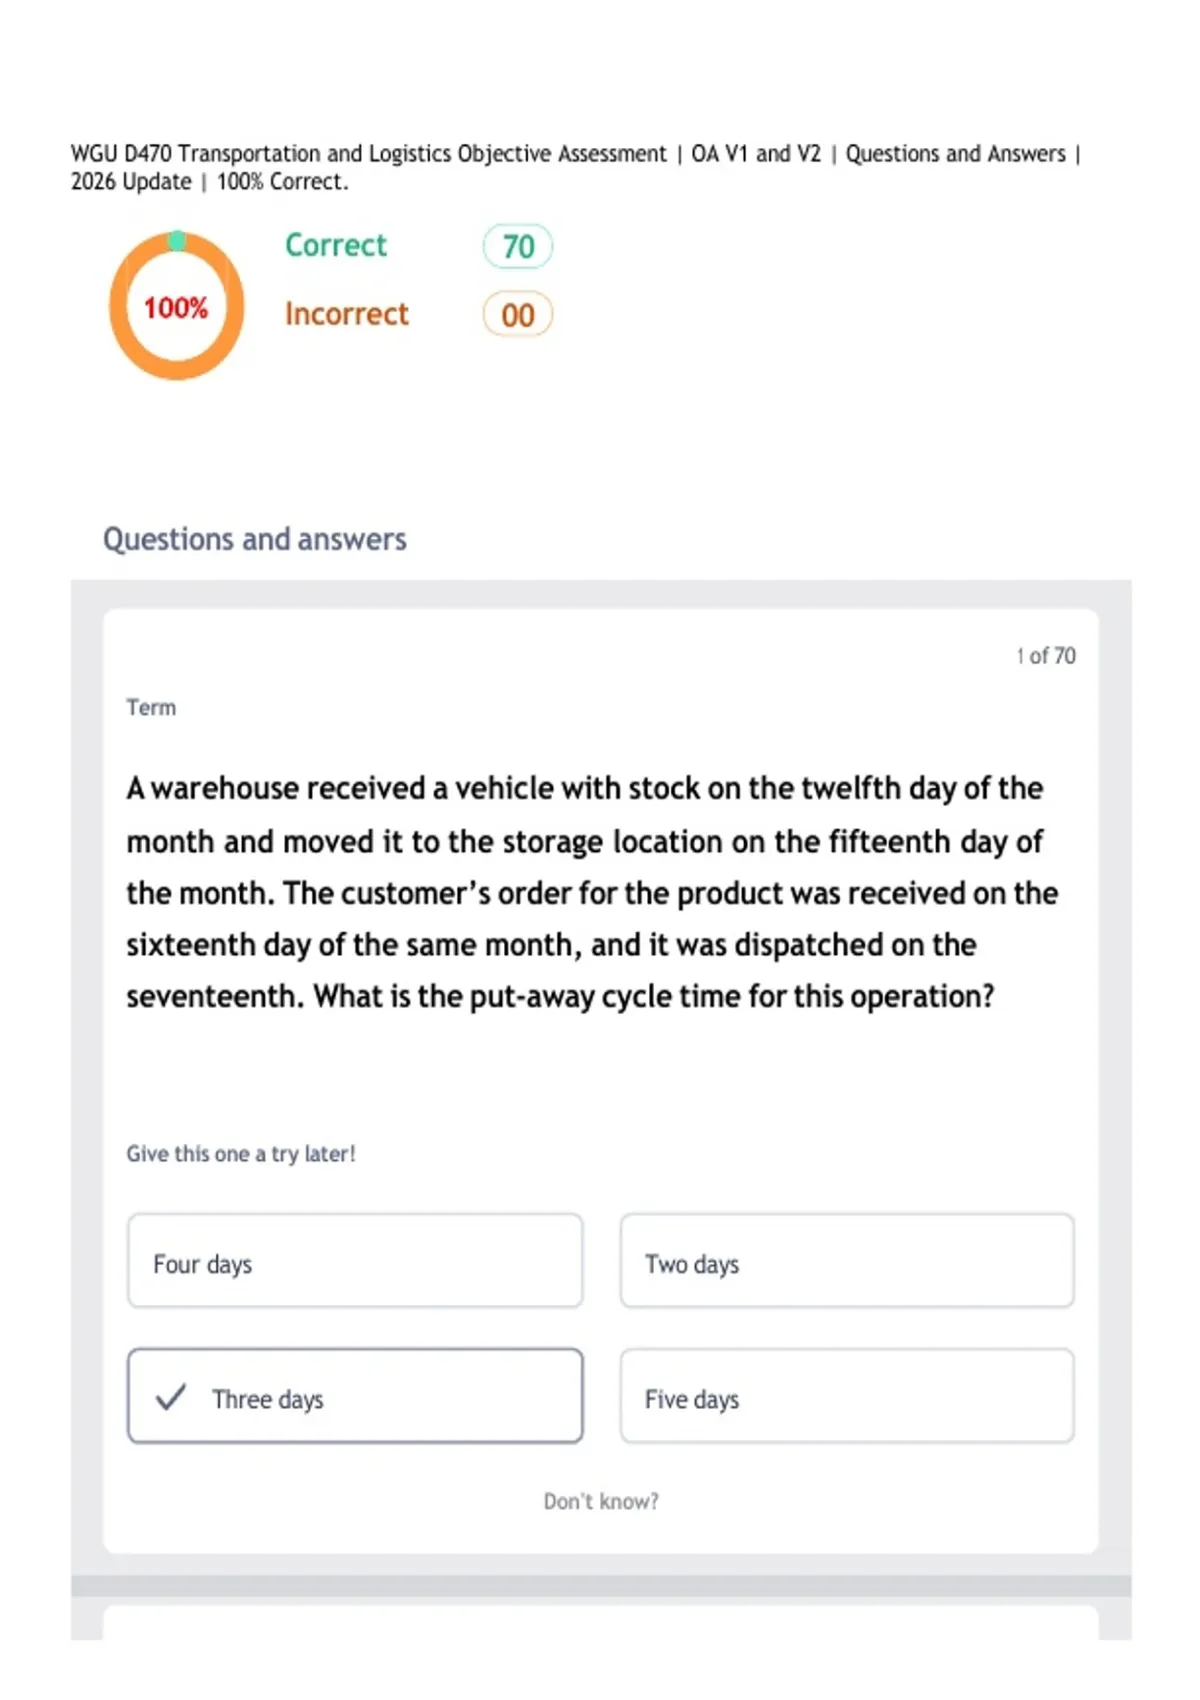
Task: Click the Questions and answers heading
Action: point(255,539)
